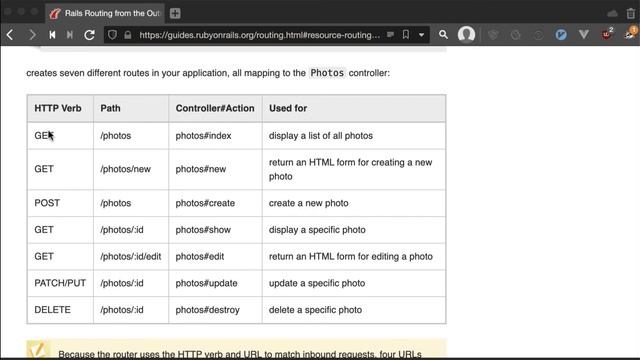Click the Photos controller code word
Image resolution: width=640 pixels, height=360 pixels.
[327, 73]
